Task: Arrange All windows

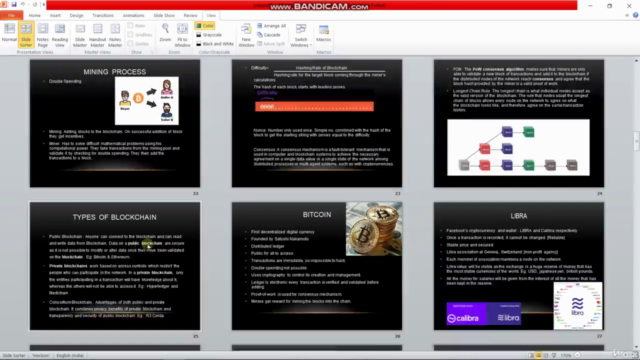Action: 271,26
